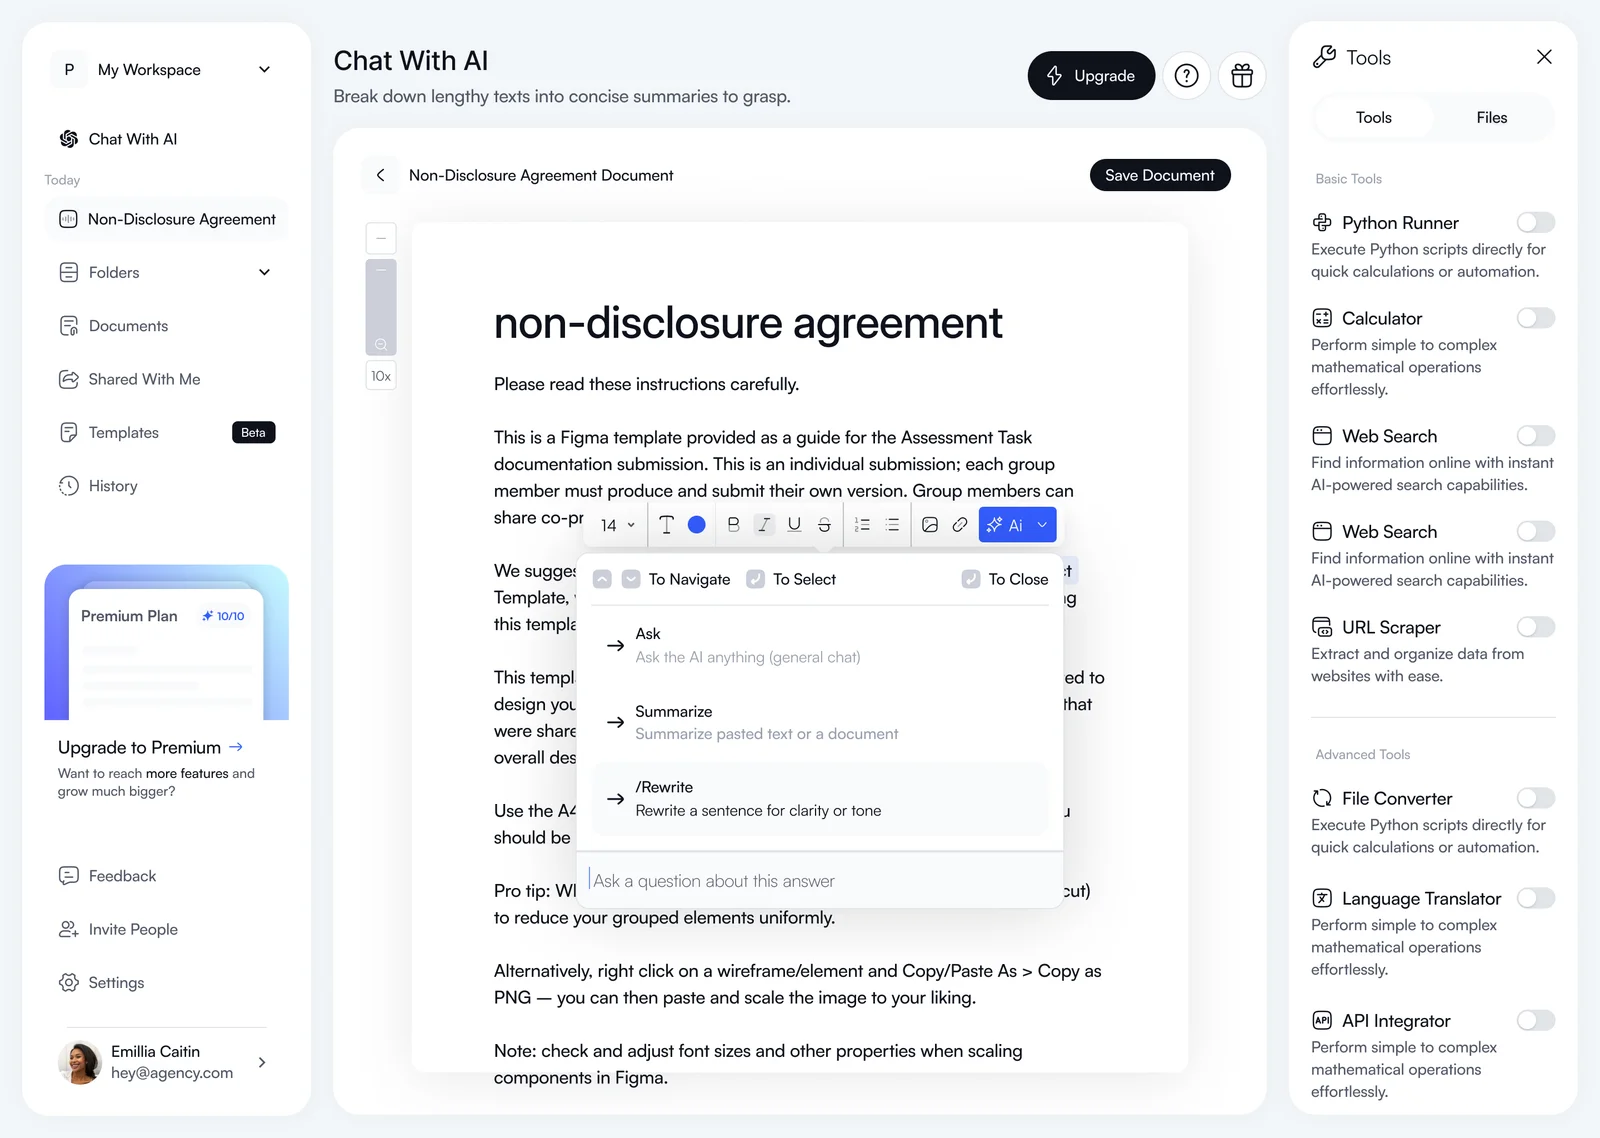The image size is (1600, 1138).
Task: Apply strikethrough formatting
Action: [x=824, y=525]
